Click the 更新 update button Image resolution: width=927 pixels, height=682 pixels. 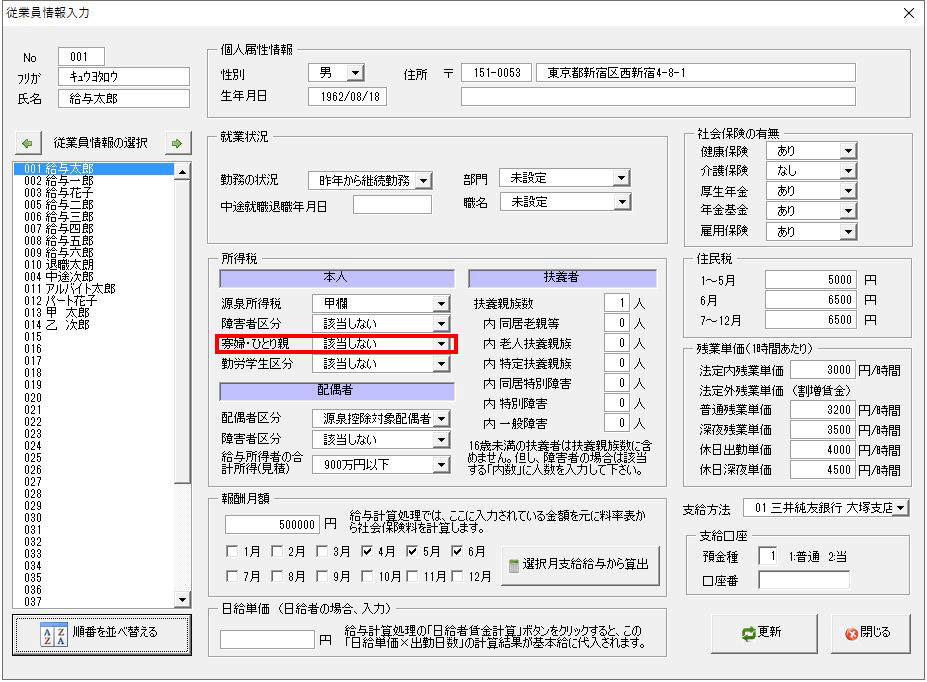click(764, 634)
